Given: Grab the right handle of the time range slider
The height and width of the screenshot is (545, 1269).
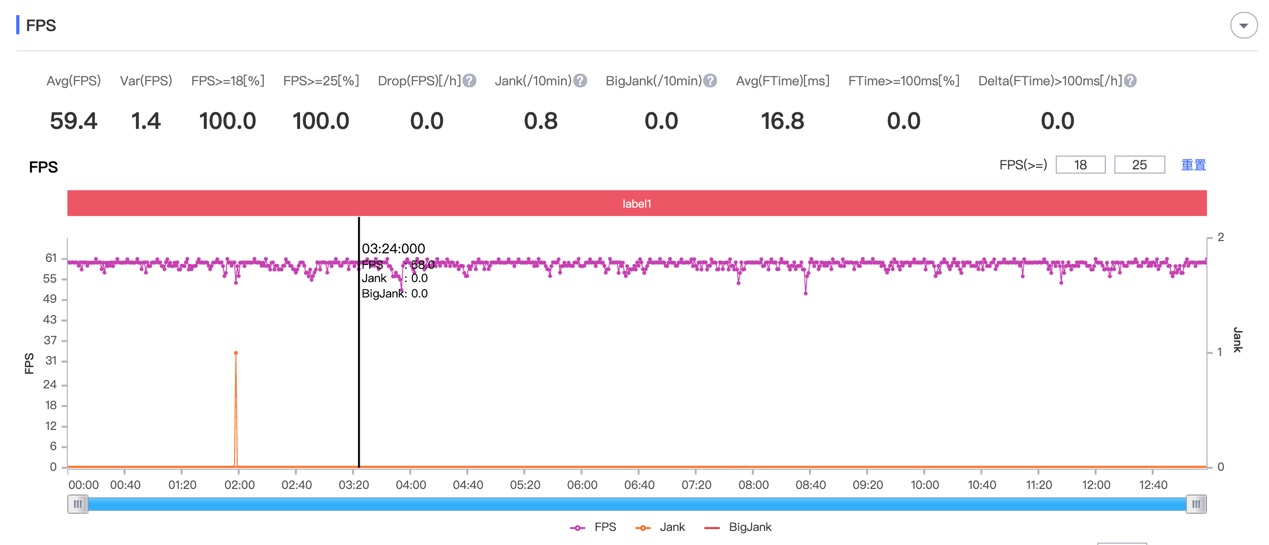Looking at the screenshot, I should click(1196, 505).
